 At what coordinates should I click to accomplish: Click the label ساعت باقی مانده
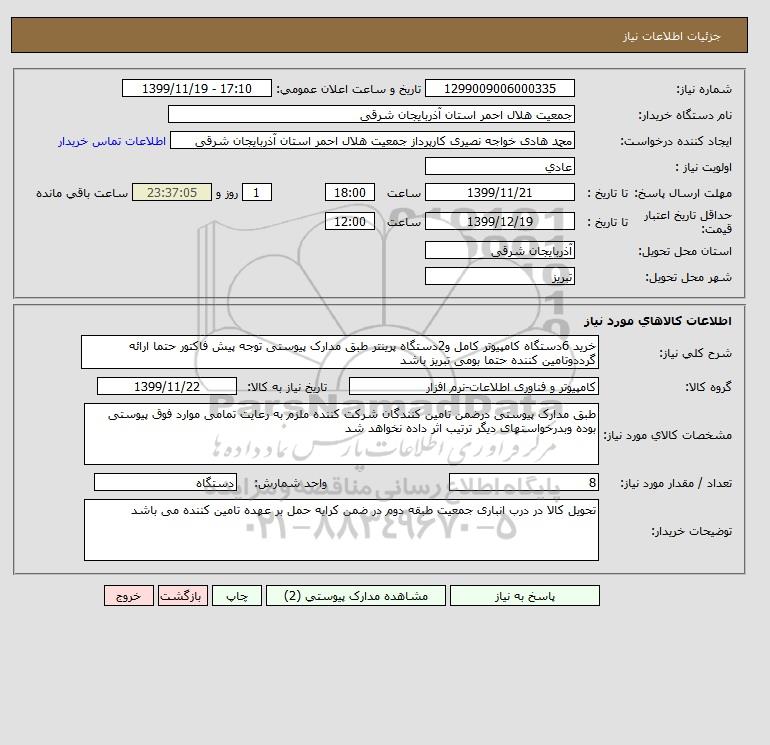[82, 193]
